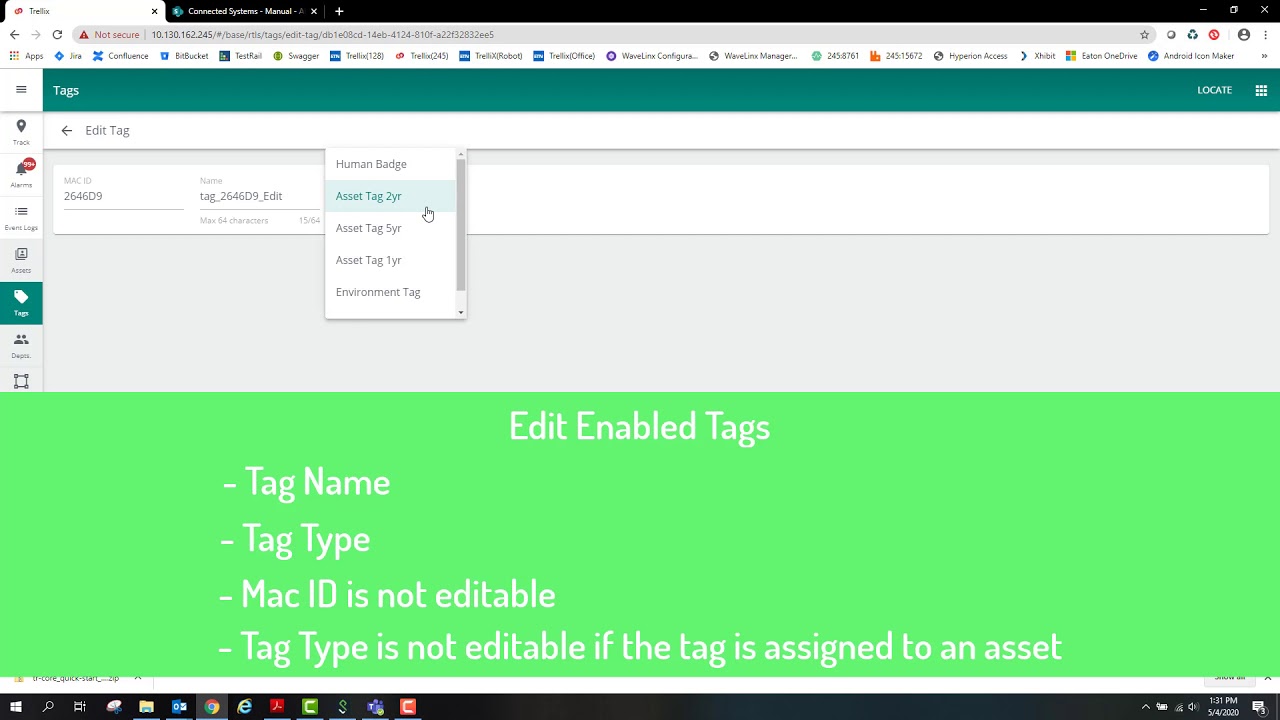Open the Hyperion Access bookmark
Screen dimensions: 1280x720
[x=970, y=56]
